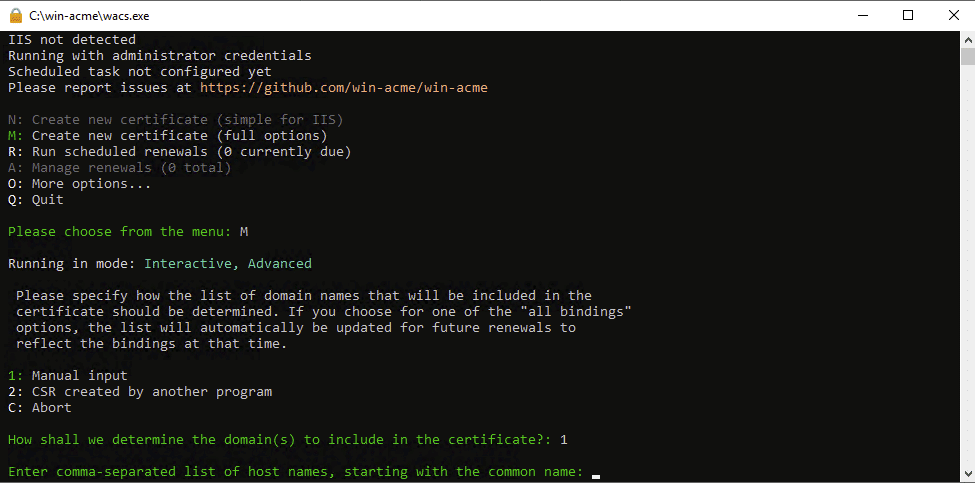Click the "reflect the bindings at that time." line
The height and width of the screenshot is (483, 975).
click(152, 344)
